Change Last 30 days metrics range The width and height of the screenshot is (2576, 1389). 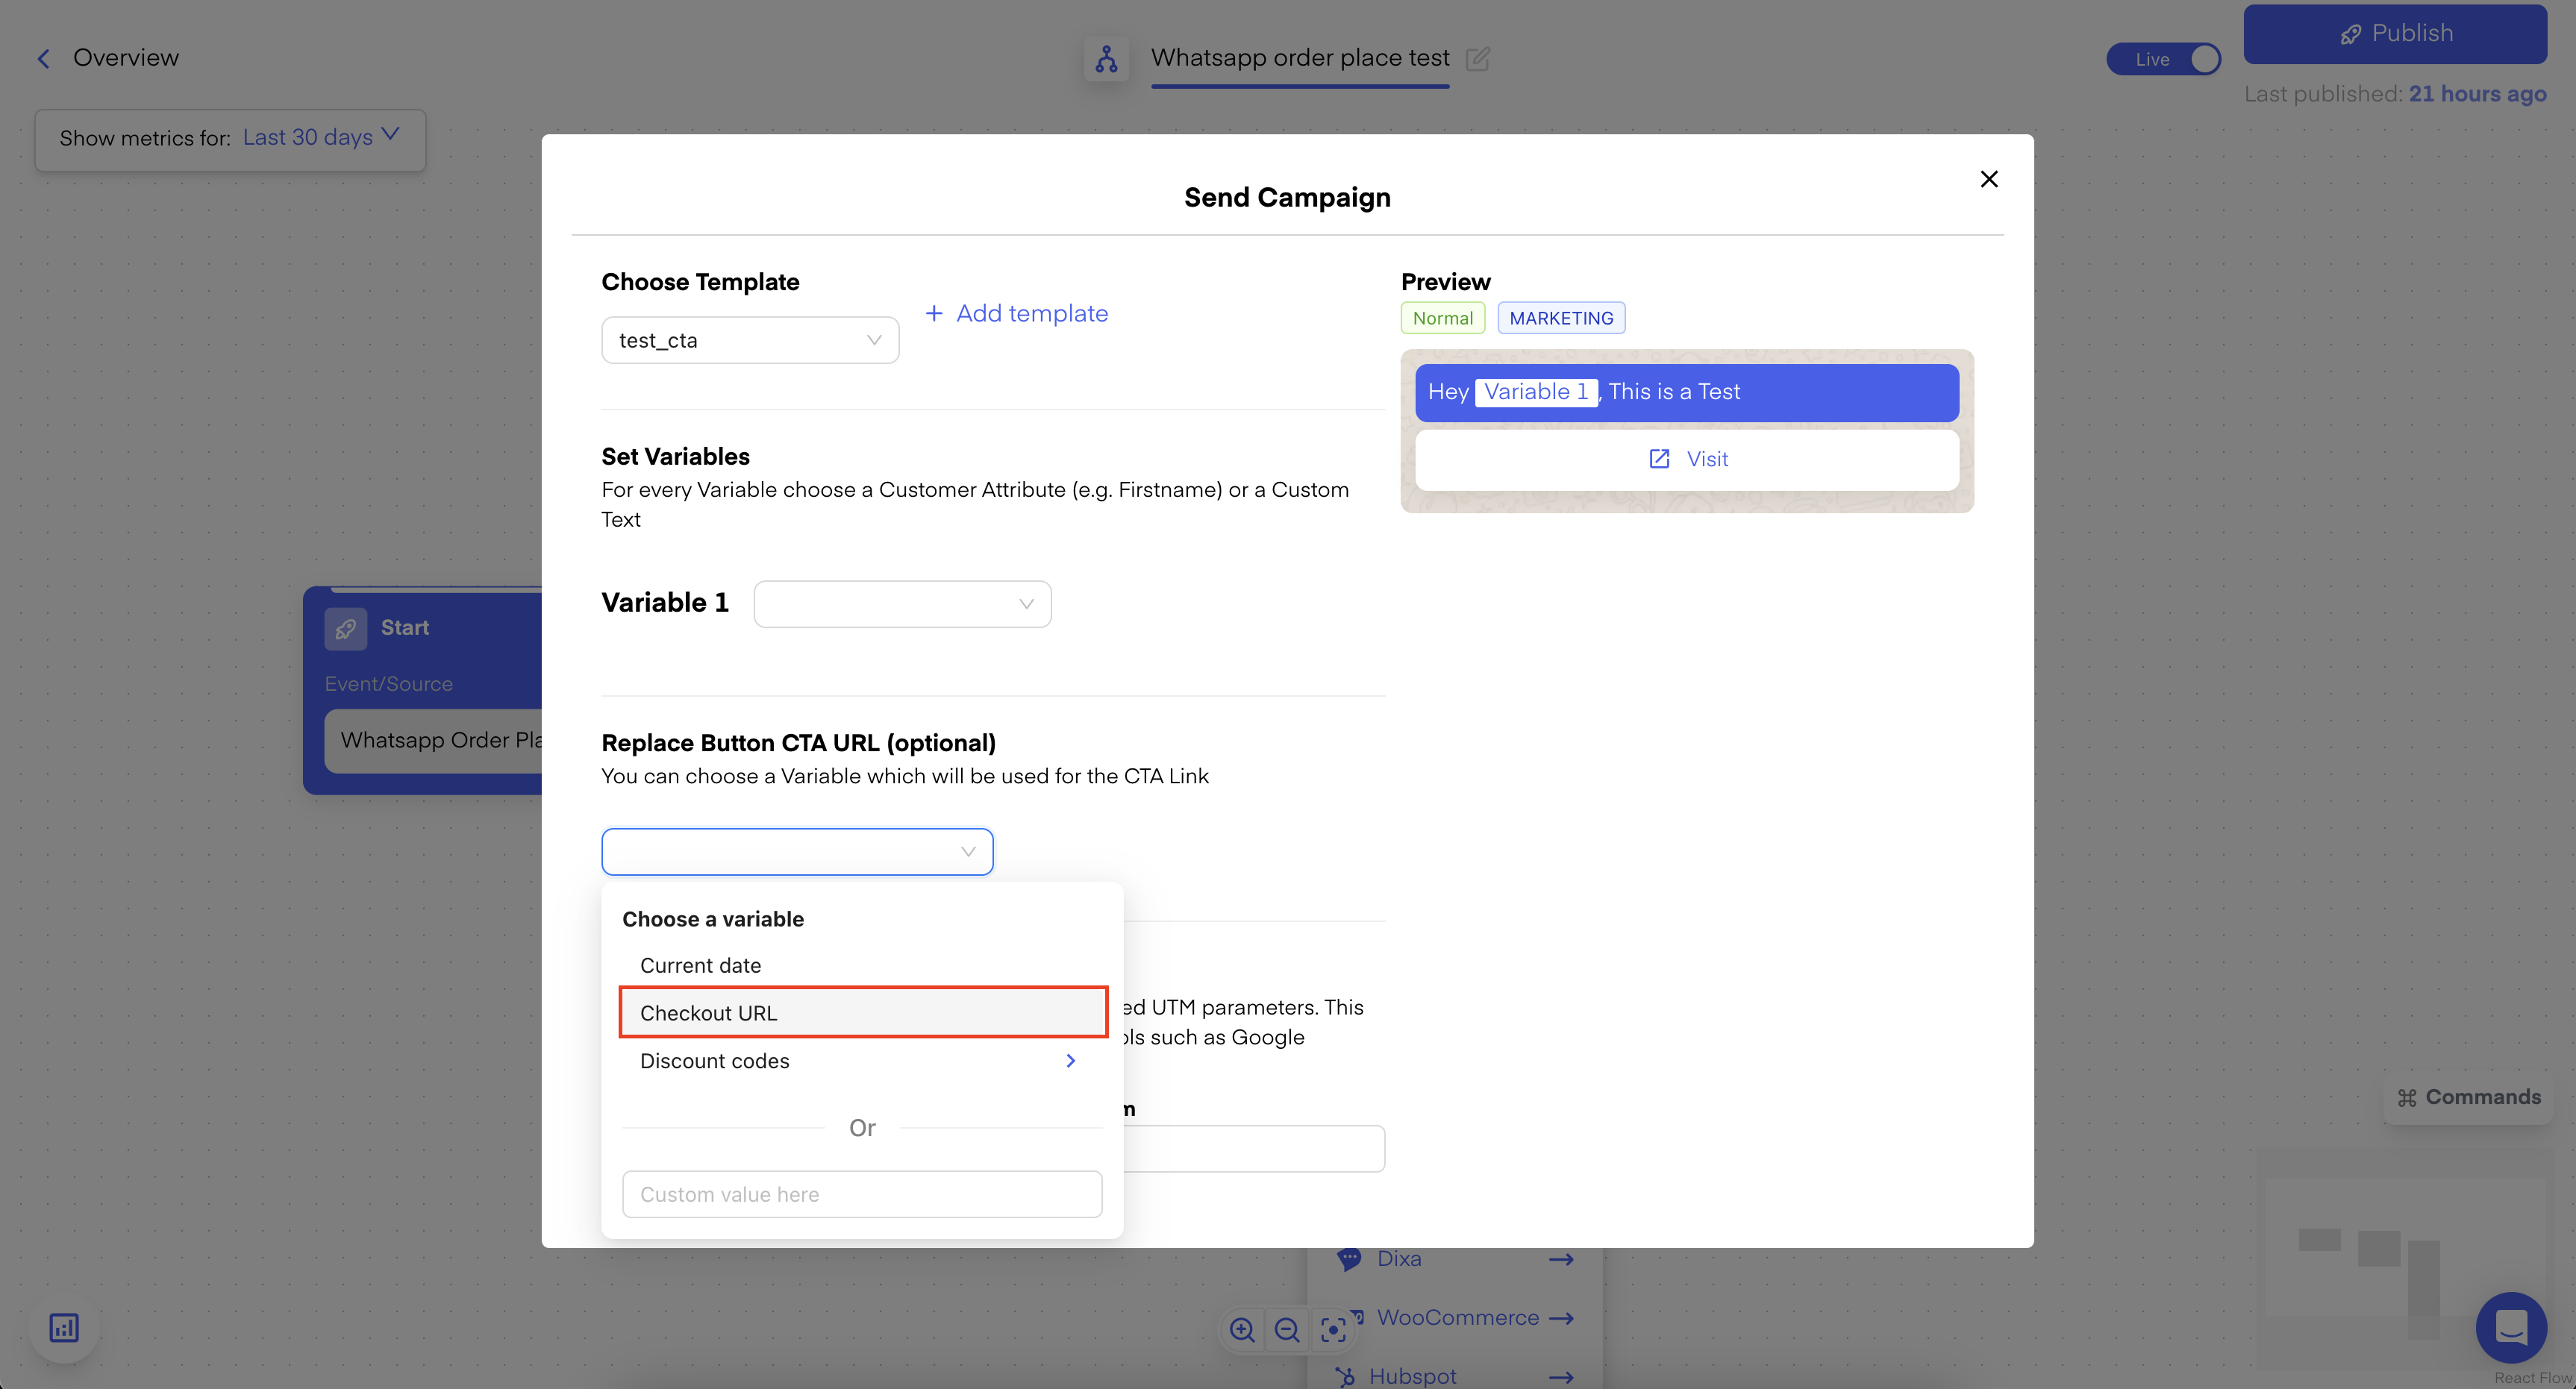pyautogui.click(x=320, y=137)
